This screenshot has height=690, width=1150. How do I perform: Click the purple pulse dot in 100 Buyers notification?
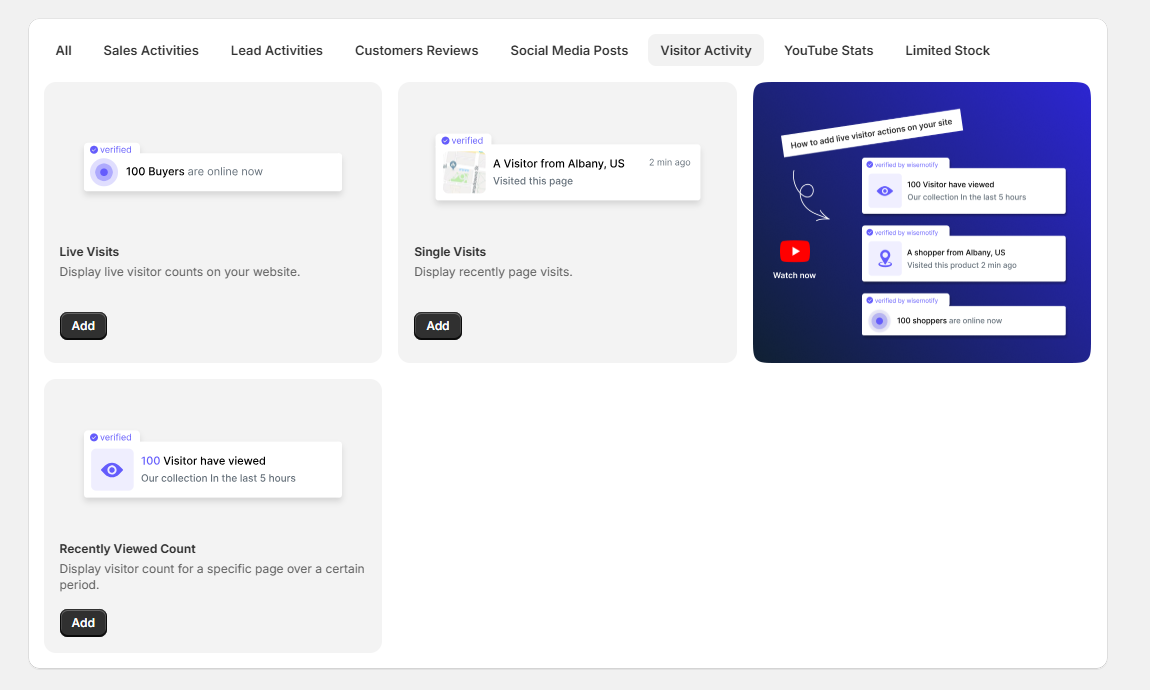(x=104, y=172)
